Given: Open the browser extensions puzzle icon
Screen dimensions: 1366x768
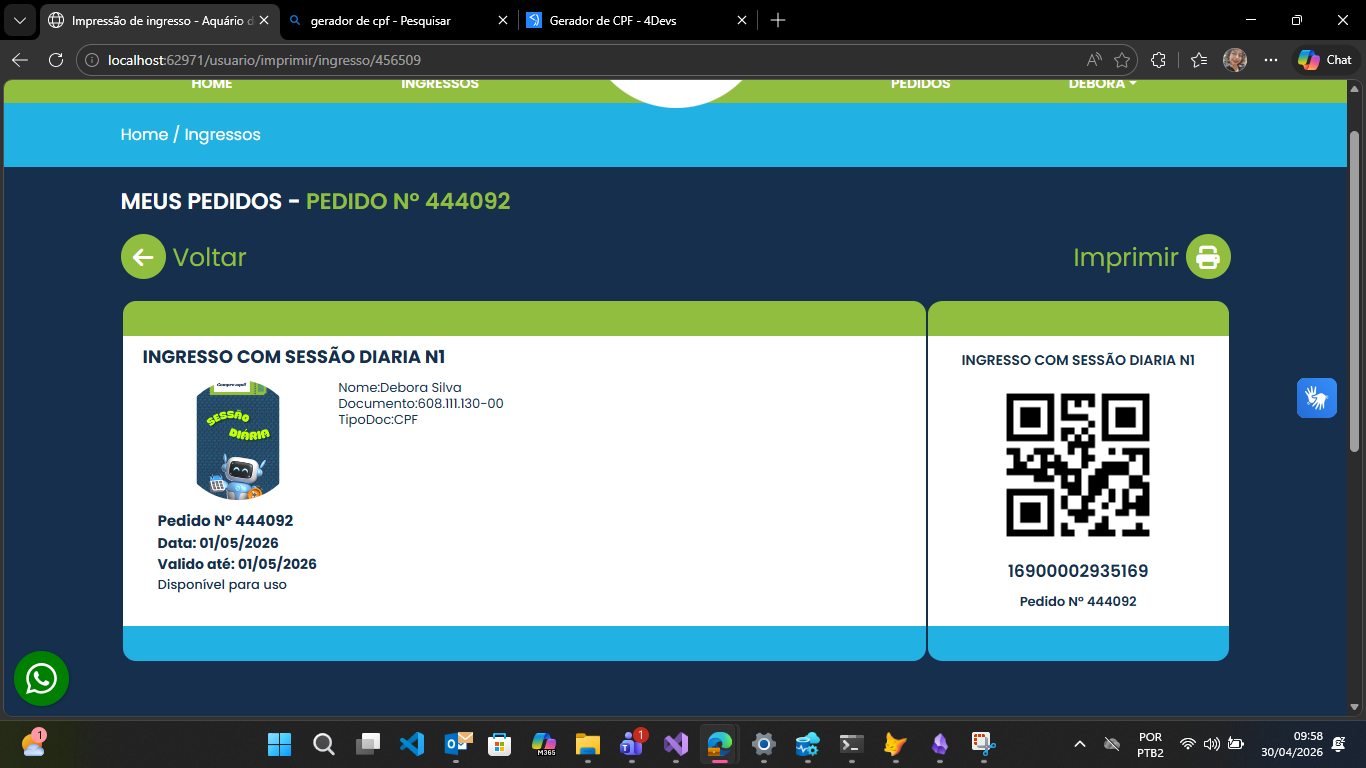Looking at the screenshot, I should (1159, 60).
